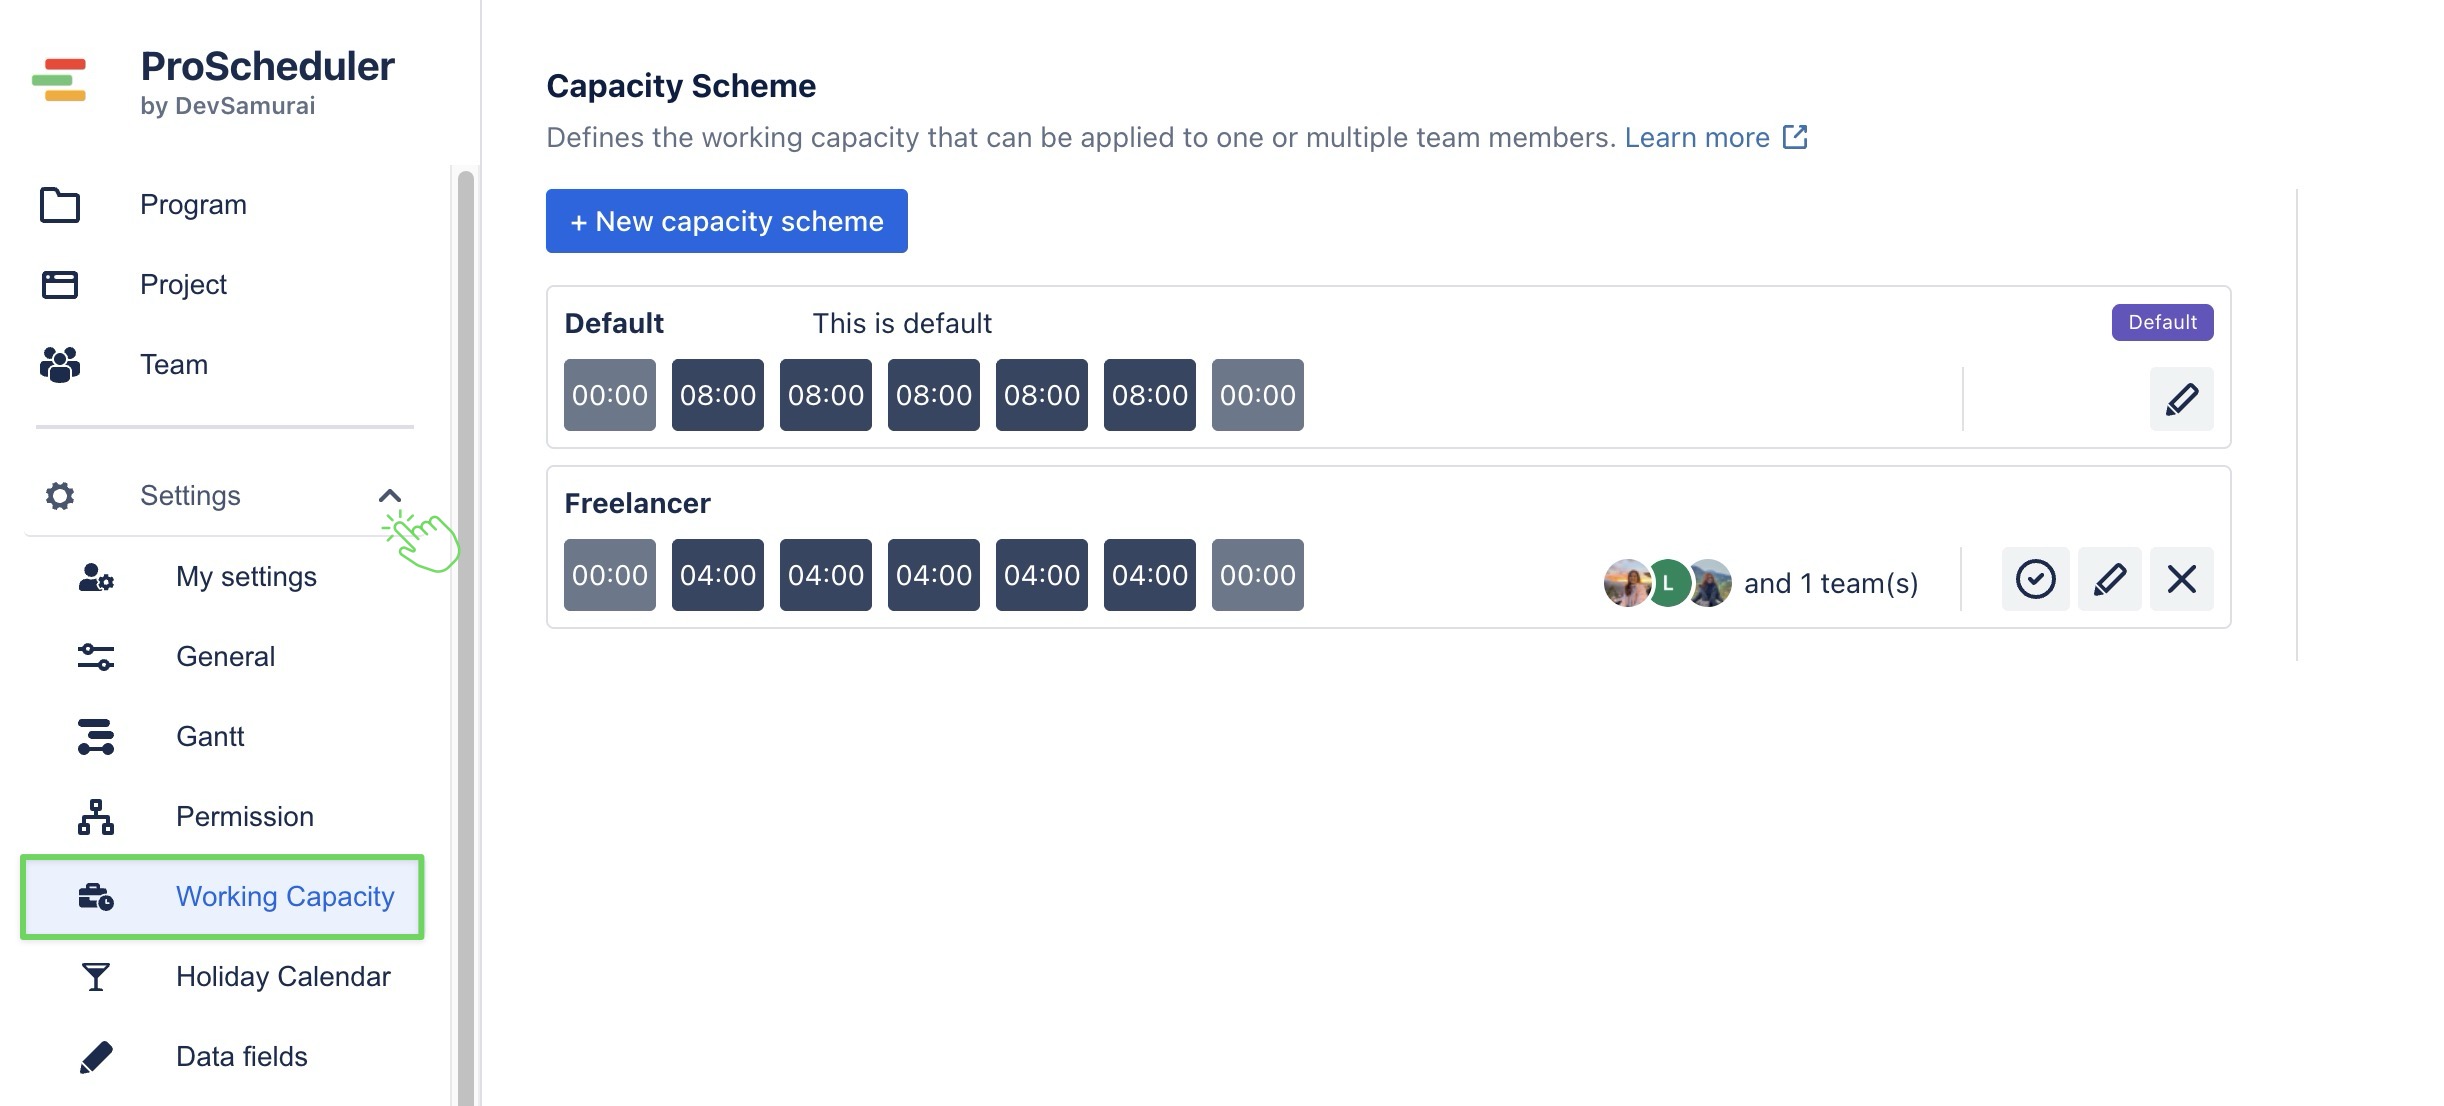This screenshot has width=2444, height=1106.
Task: Delete the Freelancer capacity scheme
Action: (x=2181, y=579)
